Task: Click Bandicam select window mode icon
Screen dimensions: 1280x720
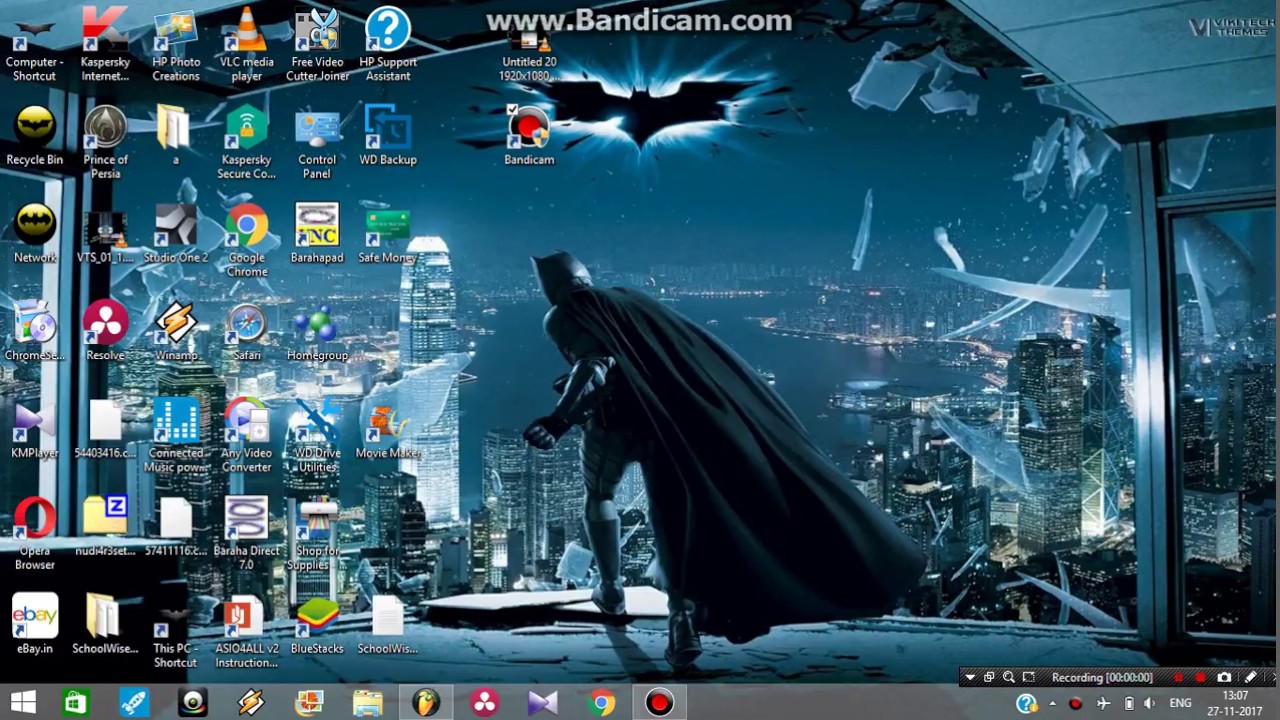Action: pos(989,677)
